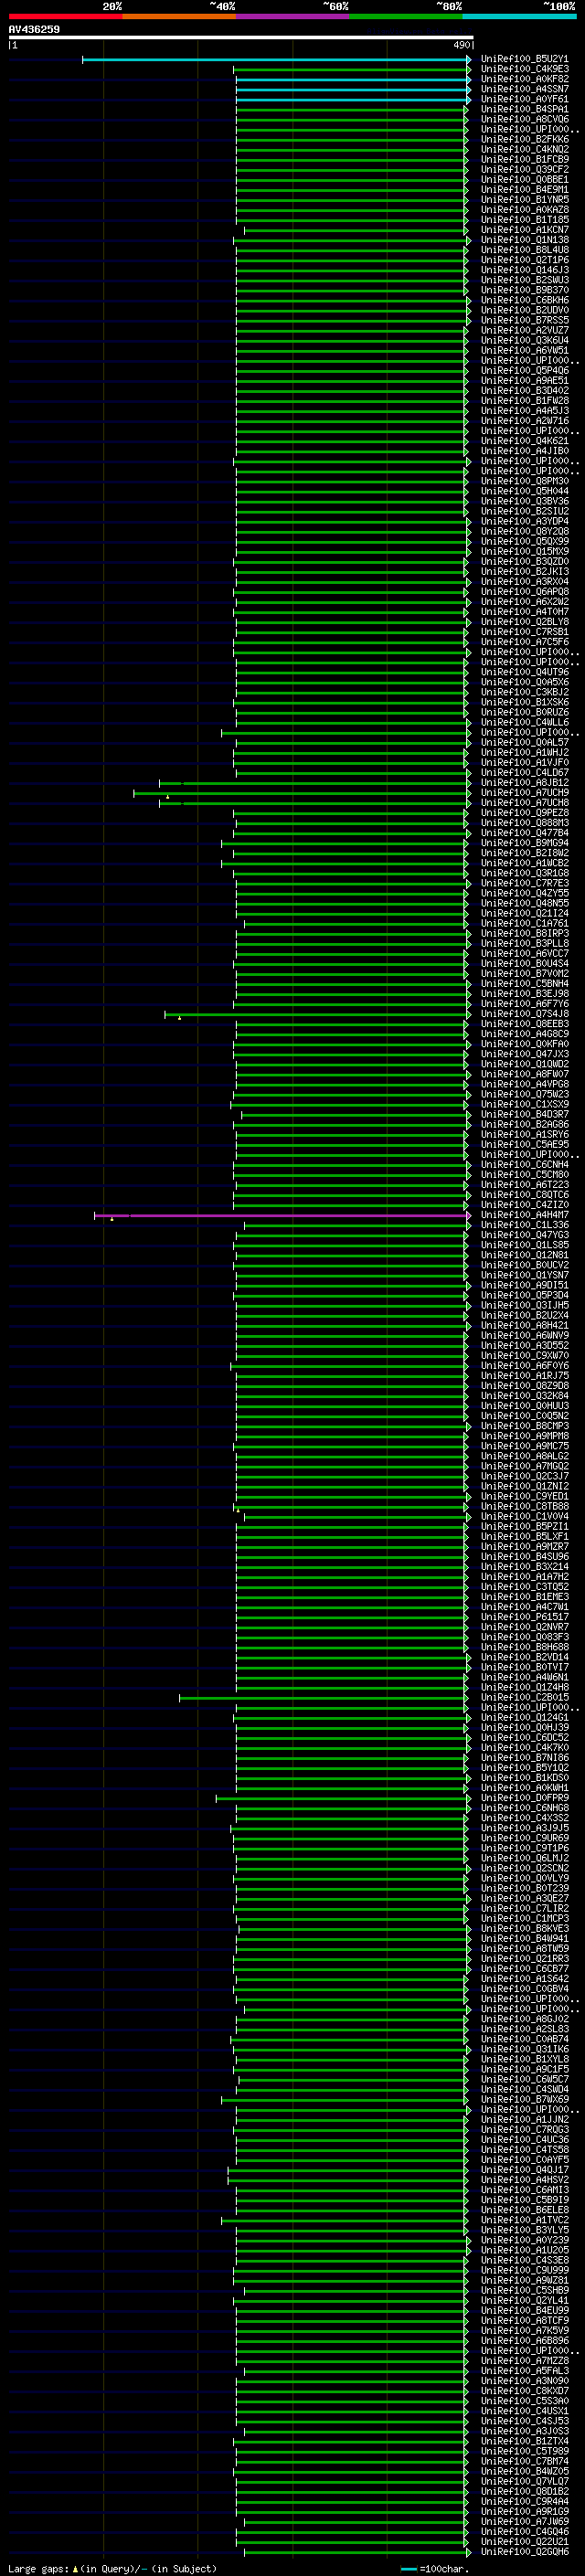This screenshot has height=2576, width=585.
Task: Select hit label UniRef100_C1XSX9
Action: point(524,1104)
